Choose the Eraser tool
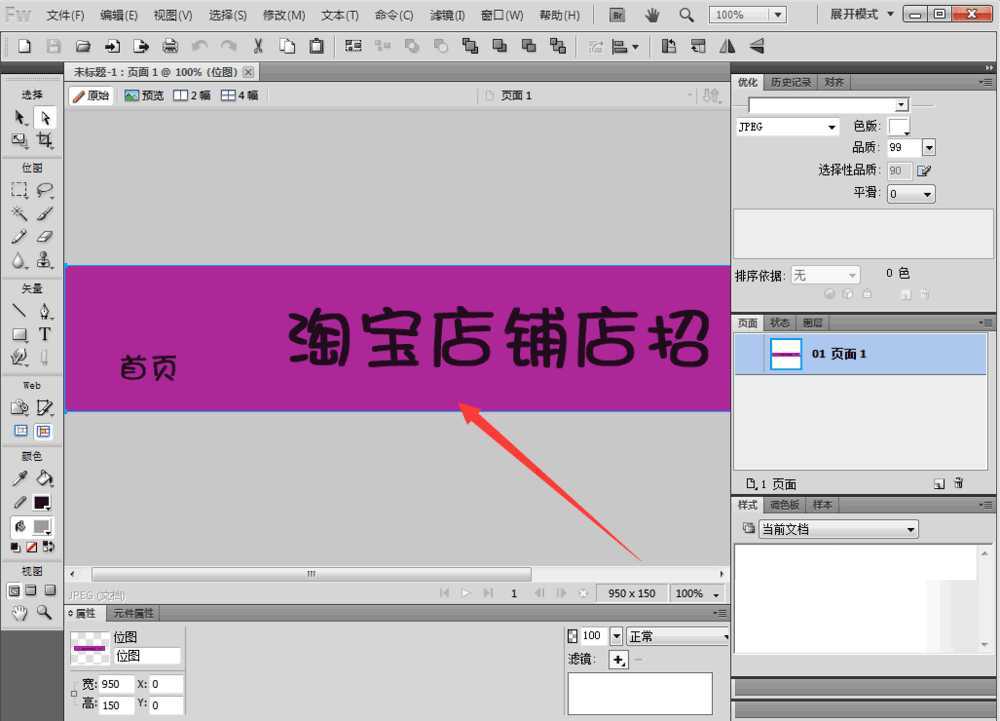The image size is (1000, 721). 45,237
